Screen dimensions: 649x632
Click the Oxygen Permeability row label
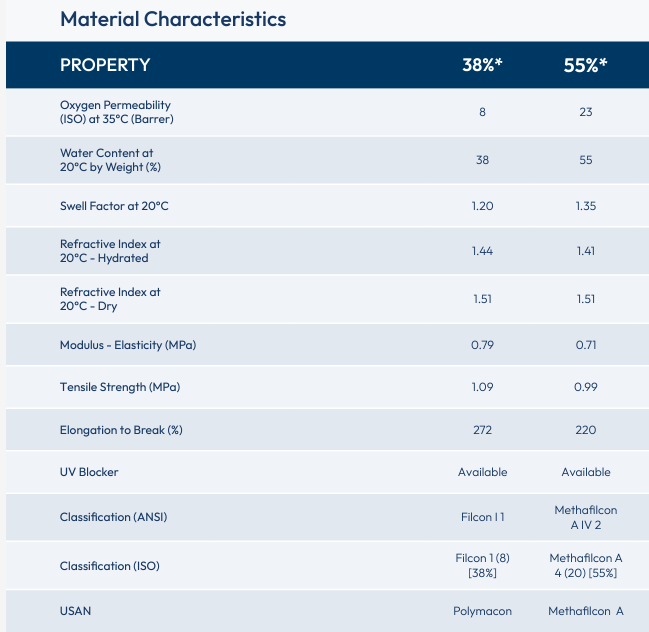(x=114, y=111)
